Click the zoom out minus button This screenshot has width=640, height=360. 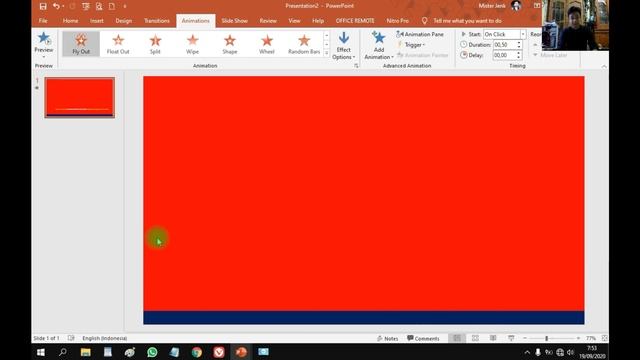(x=525, y=338)
